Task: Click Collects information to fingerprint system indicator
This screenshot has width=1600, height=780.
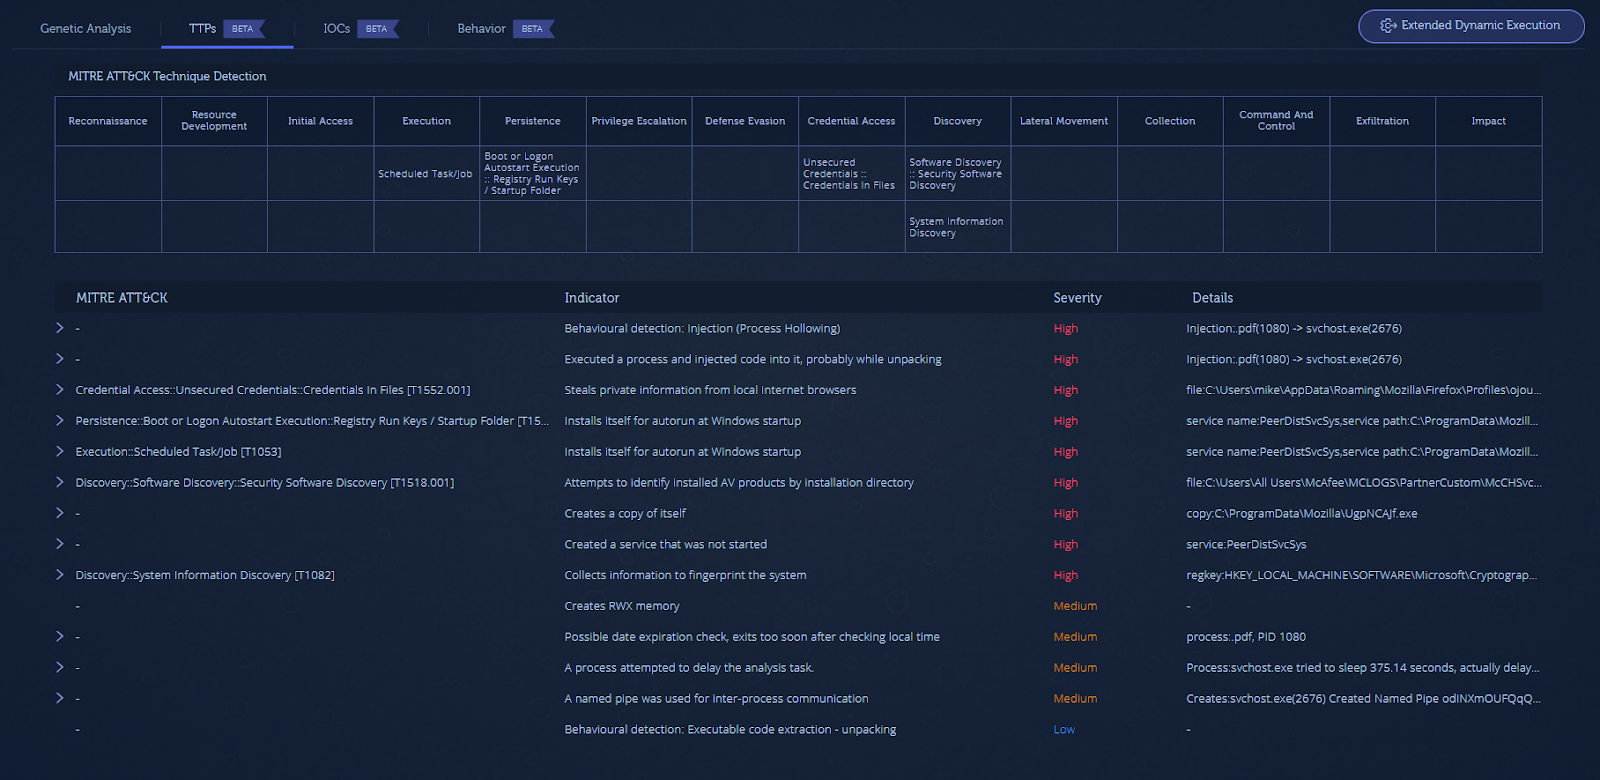Action: coord(685,575)
